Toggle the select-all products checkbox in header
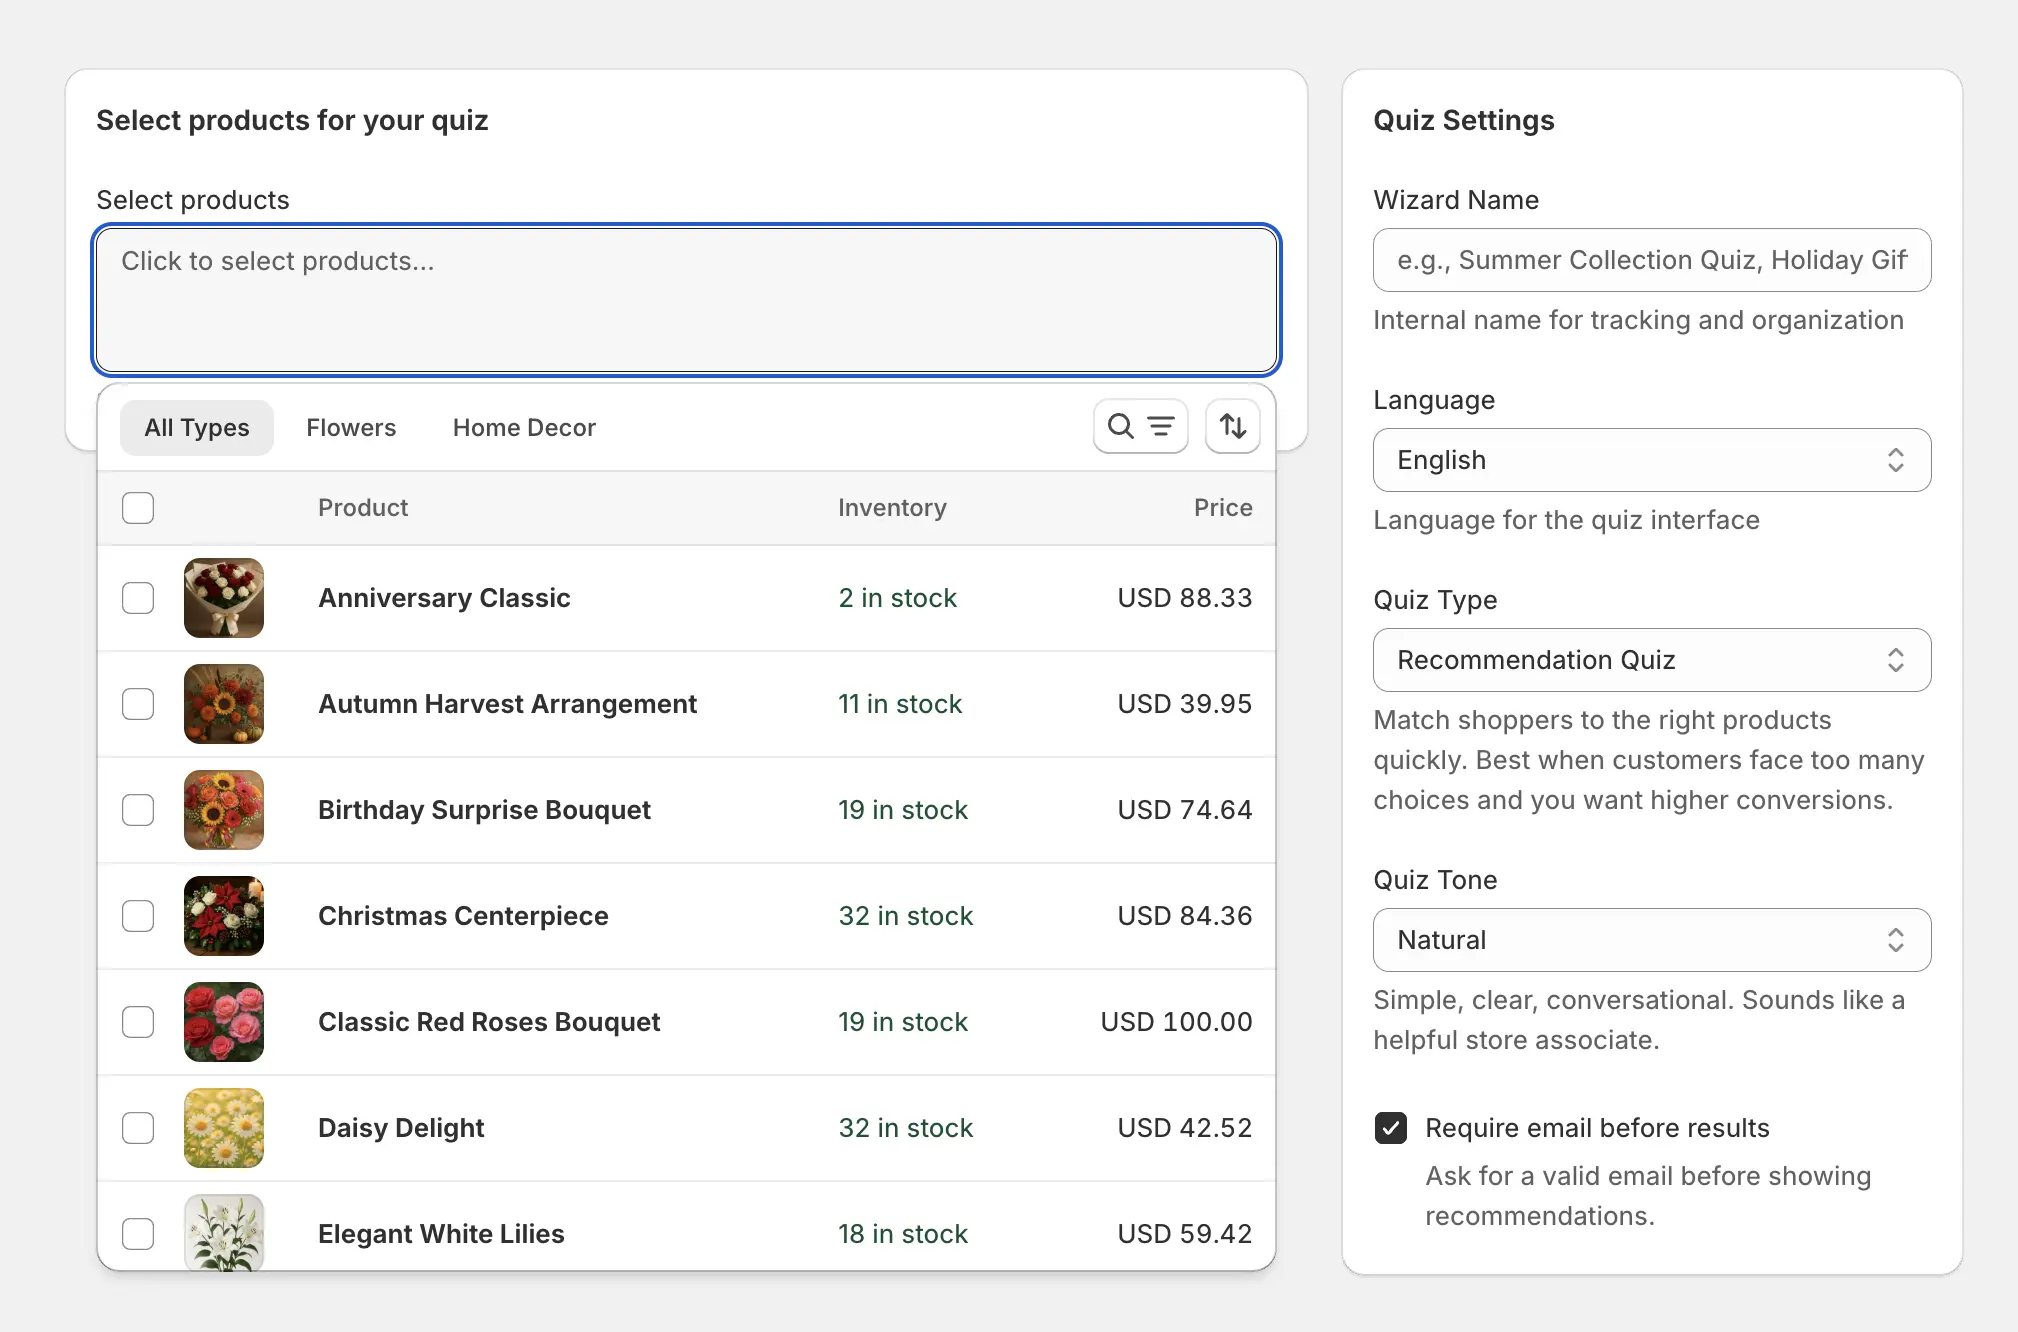 pos(138,508)
